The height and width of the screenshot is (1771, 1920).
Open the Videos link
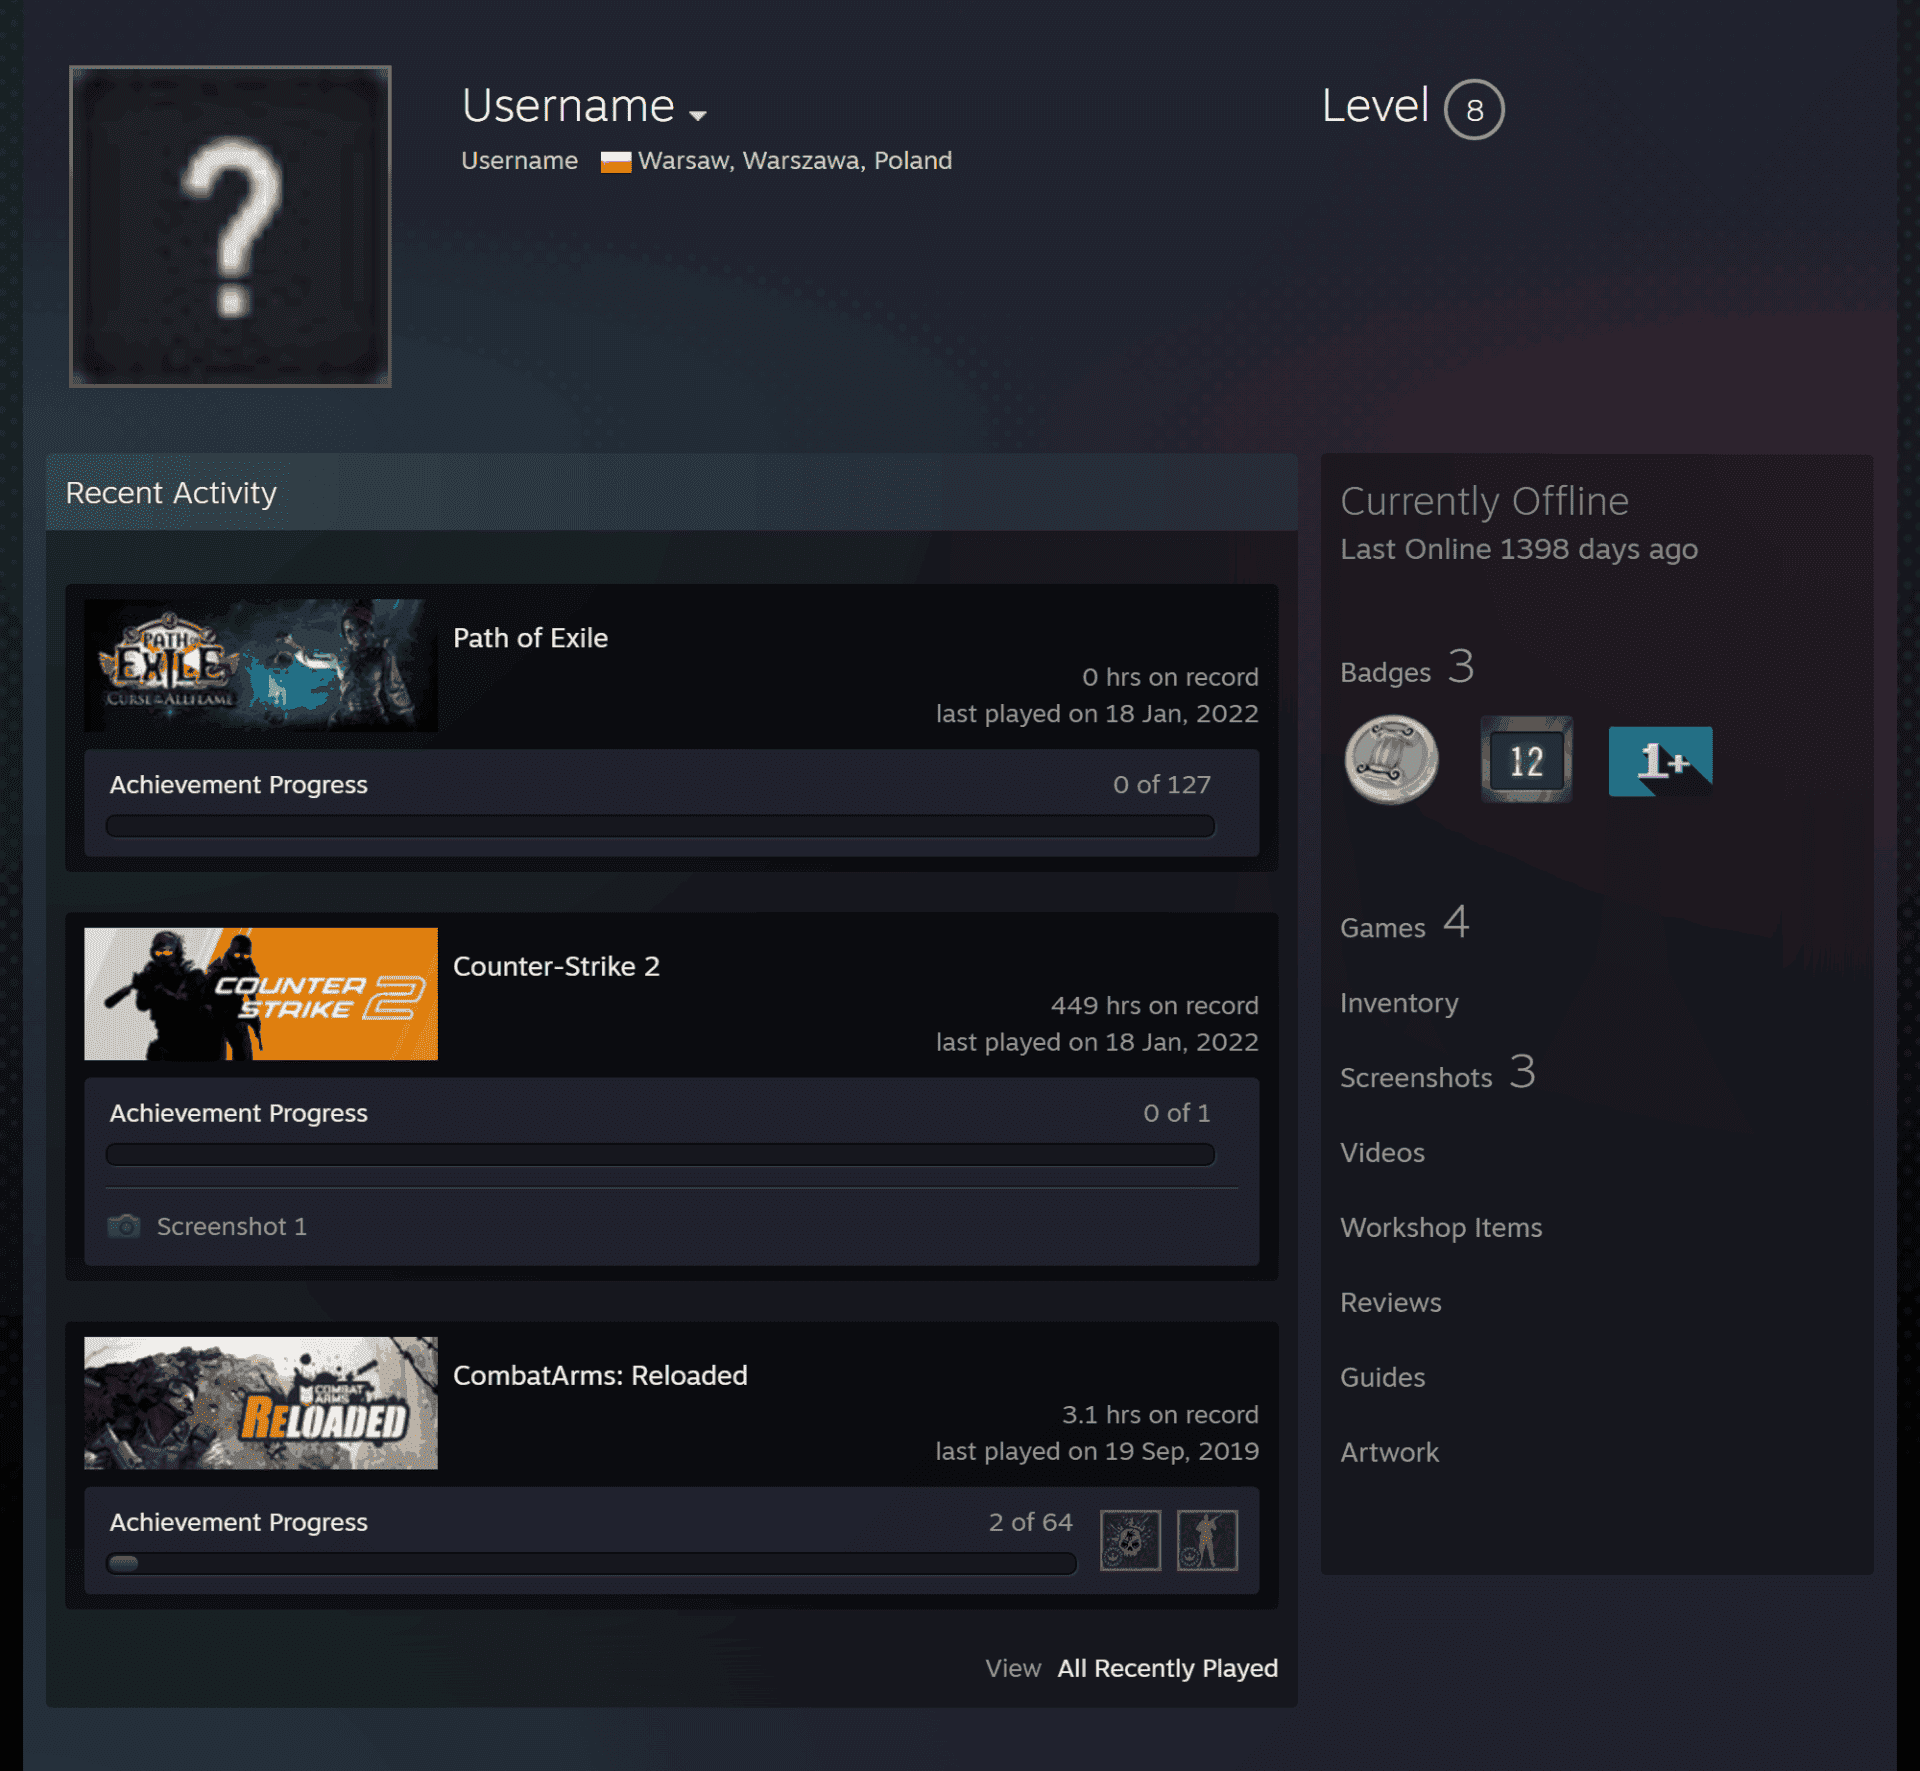click(1382, 1153)
